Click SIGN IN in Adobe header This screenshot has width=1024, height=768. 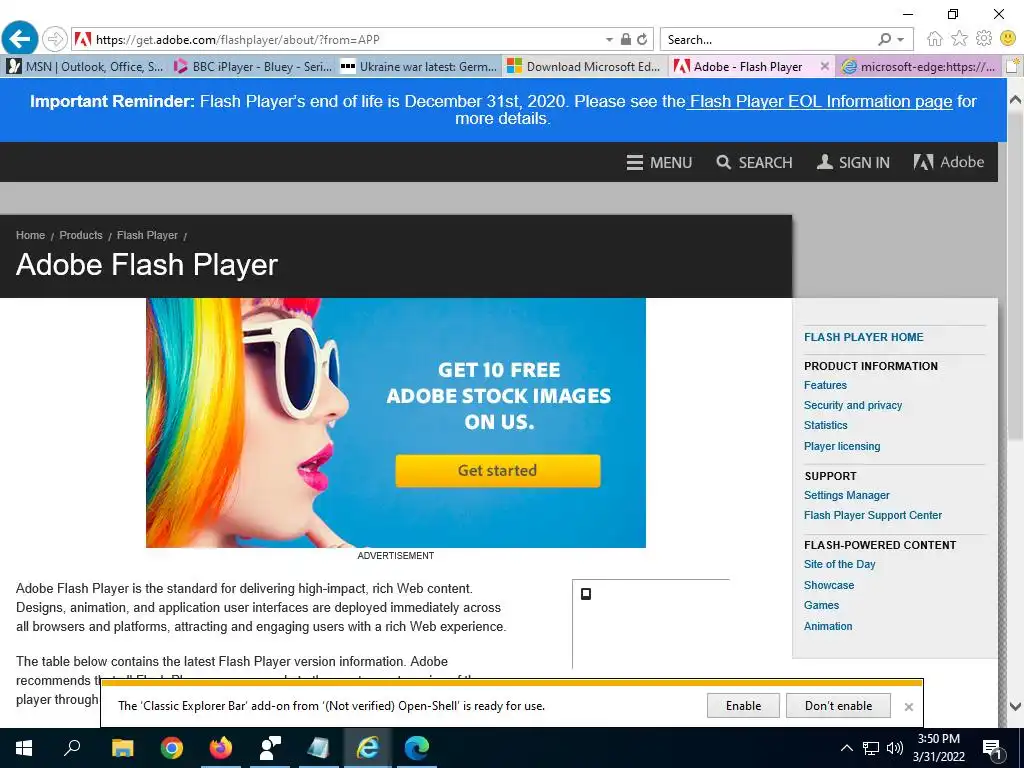point(853,162)
